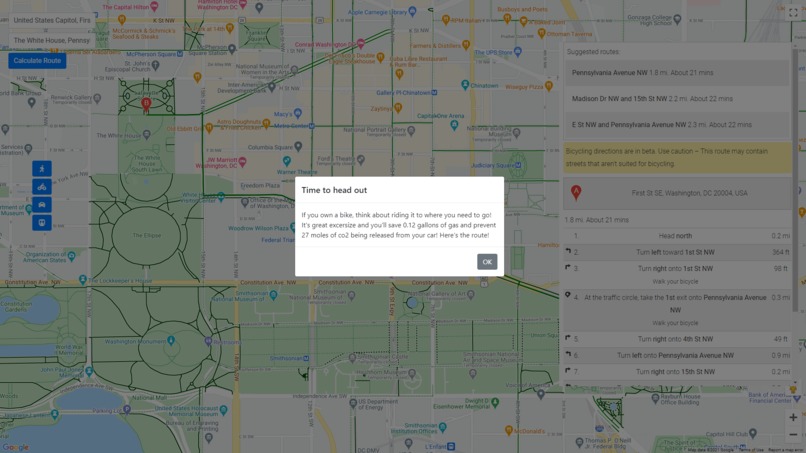
Task: Open the Google logo link
Action: click(15, 447)
